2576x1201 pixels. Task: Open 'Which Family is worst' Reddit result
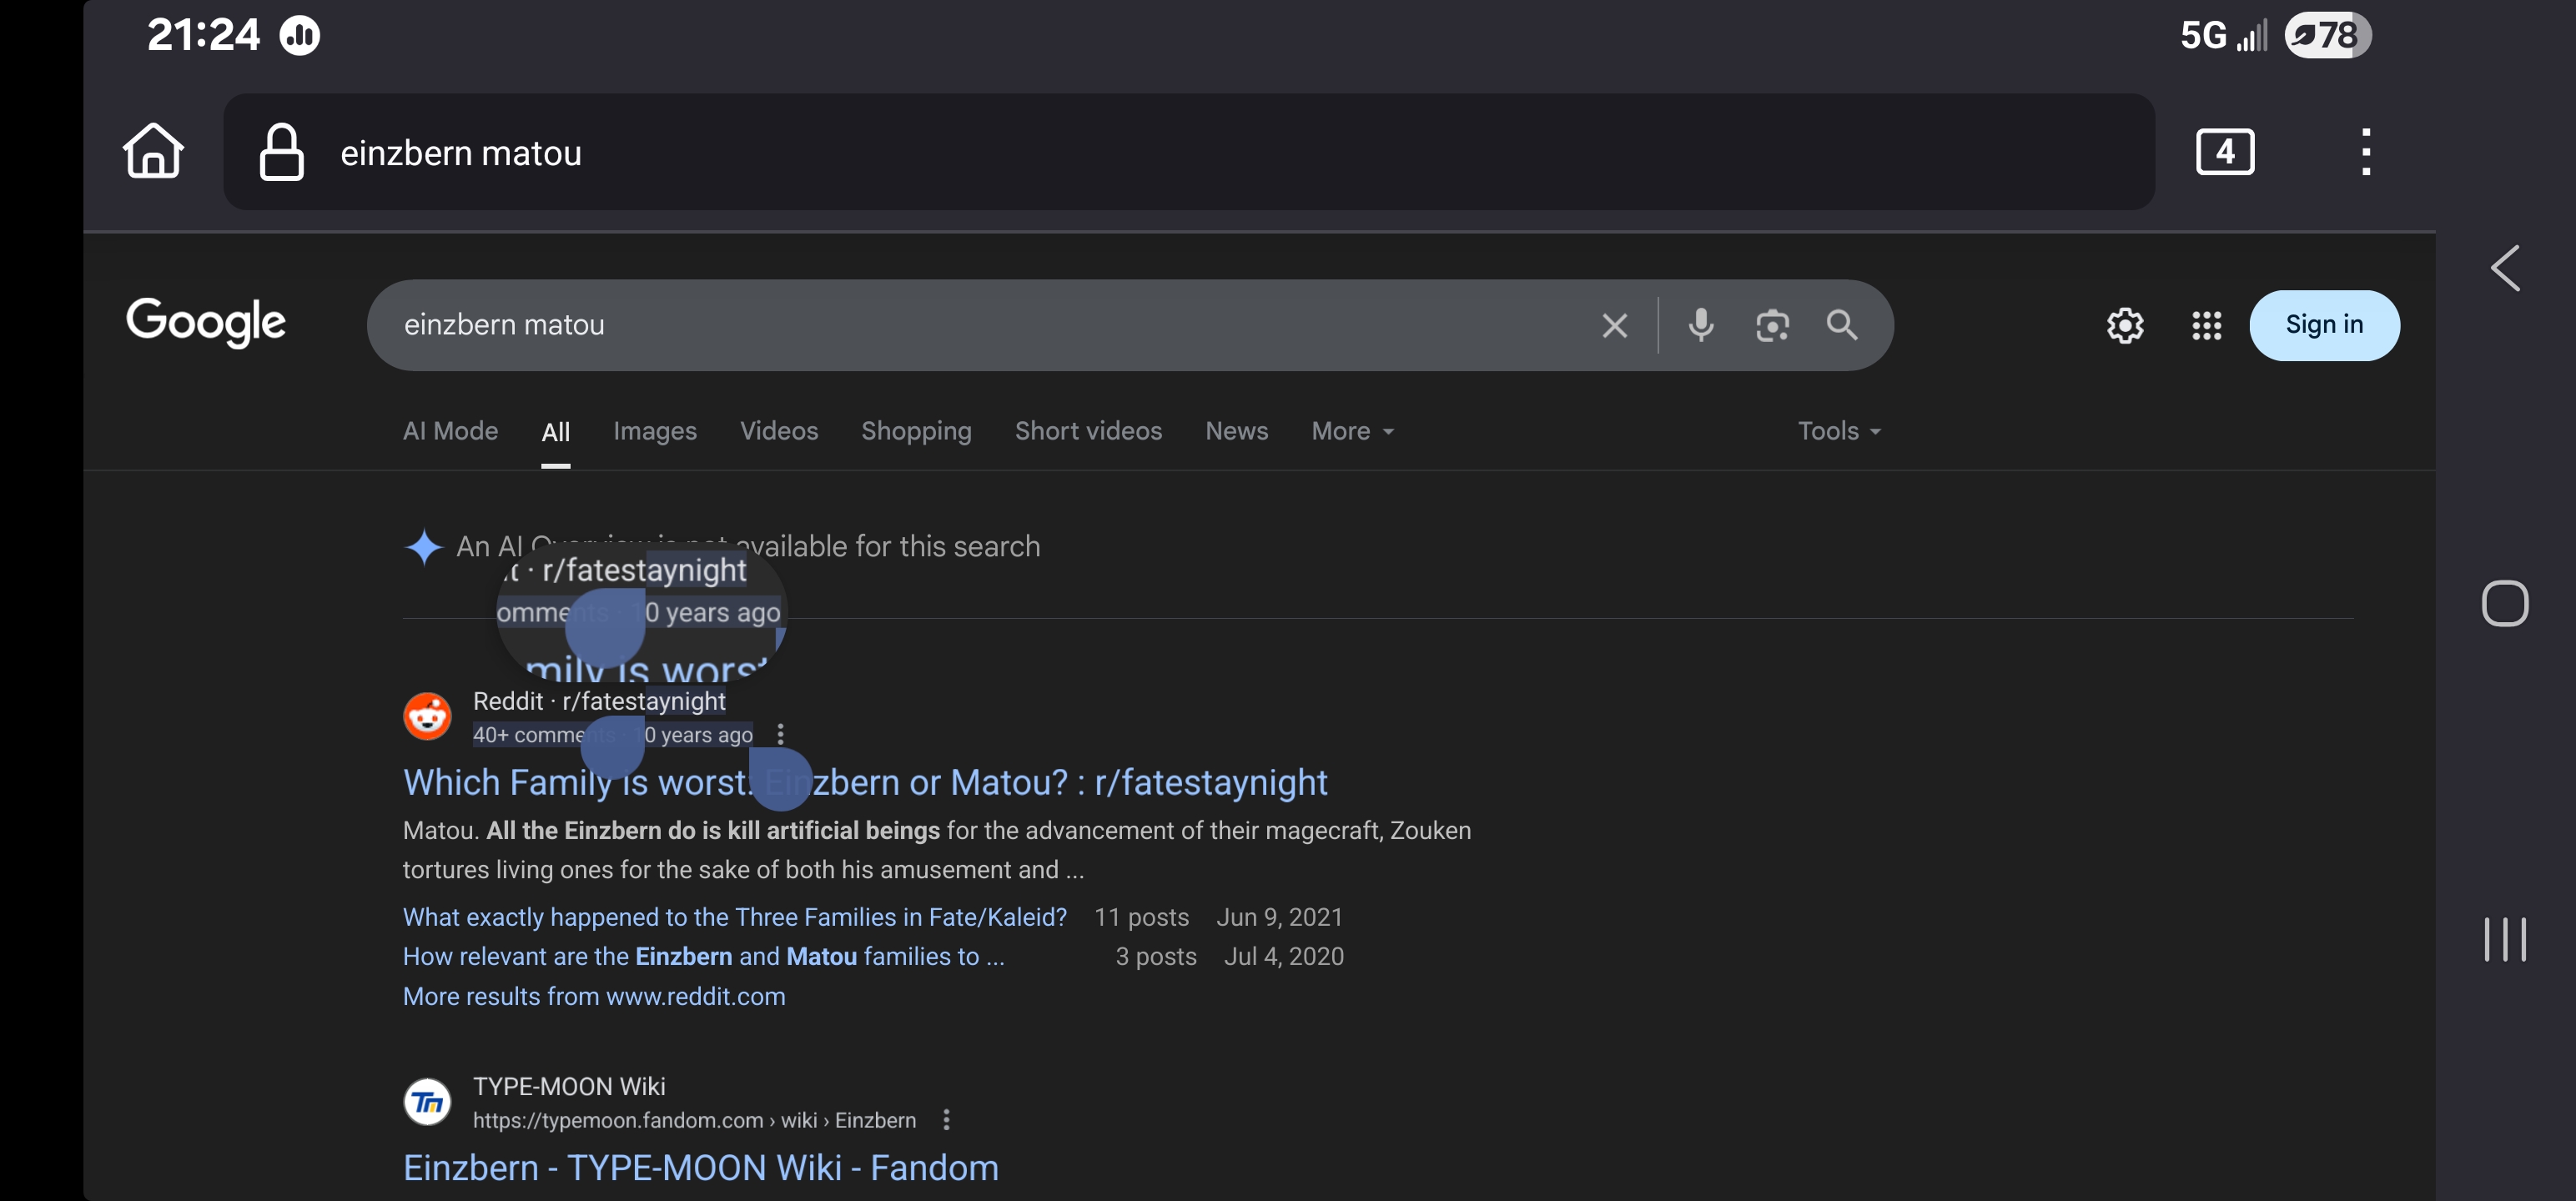pos(865,782)
